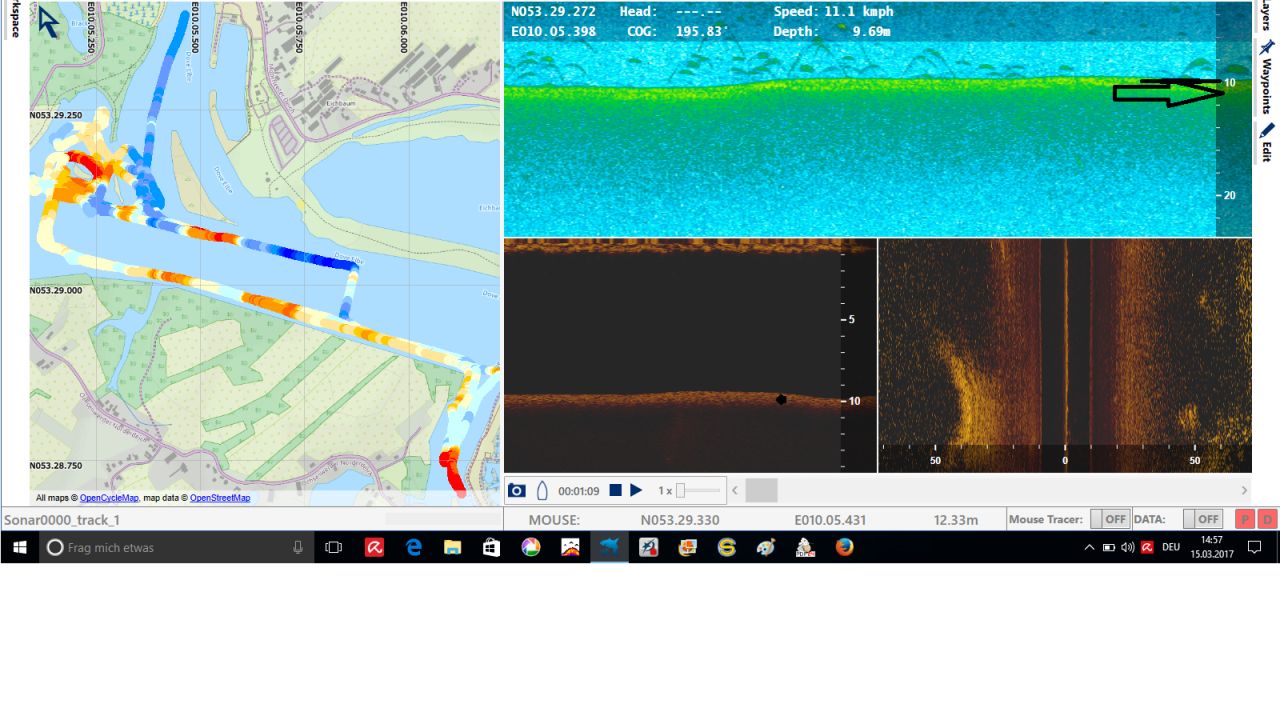Open the Layers side tab
This screenshot has height=720, width=1280.
(x=1266, y=16)
